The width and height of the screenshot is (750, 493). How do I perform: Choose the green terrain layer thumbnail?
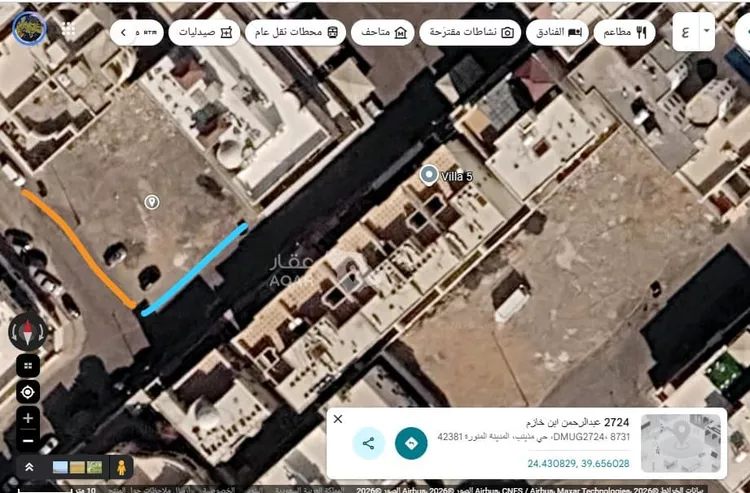pyautogui.click(x=94, y=467)
